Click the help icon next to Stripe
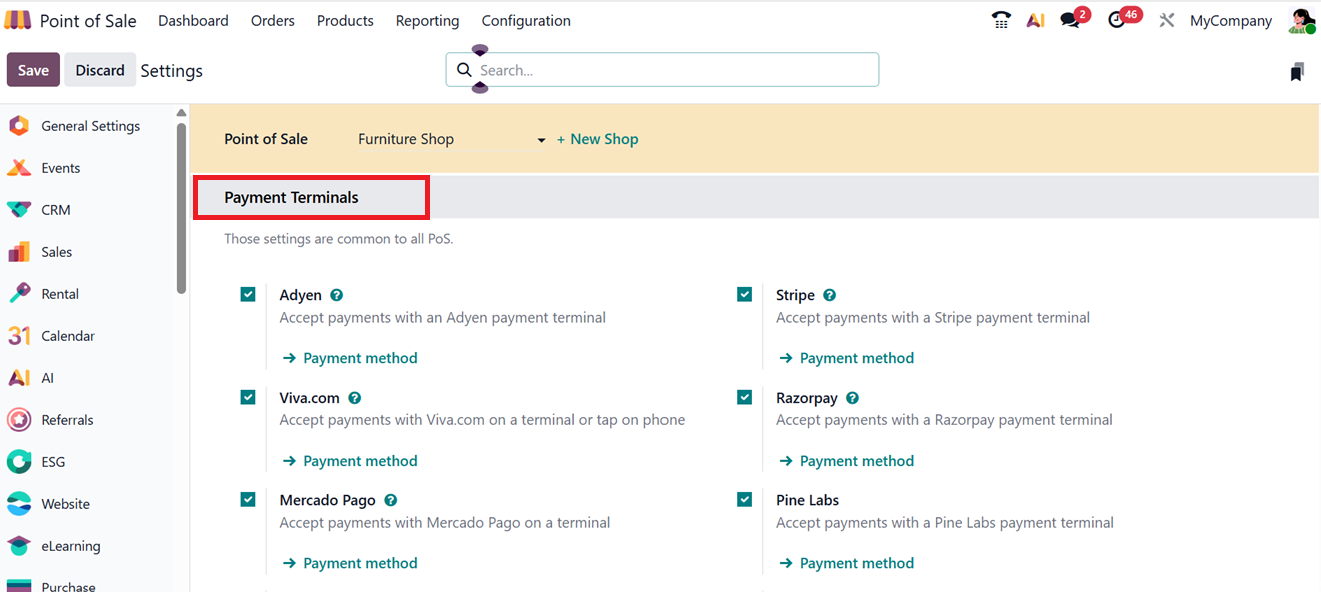Image resolution: width=1321 pixels, height=592 pixels. coord(830,295)
